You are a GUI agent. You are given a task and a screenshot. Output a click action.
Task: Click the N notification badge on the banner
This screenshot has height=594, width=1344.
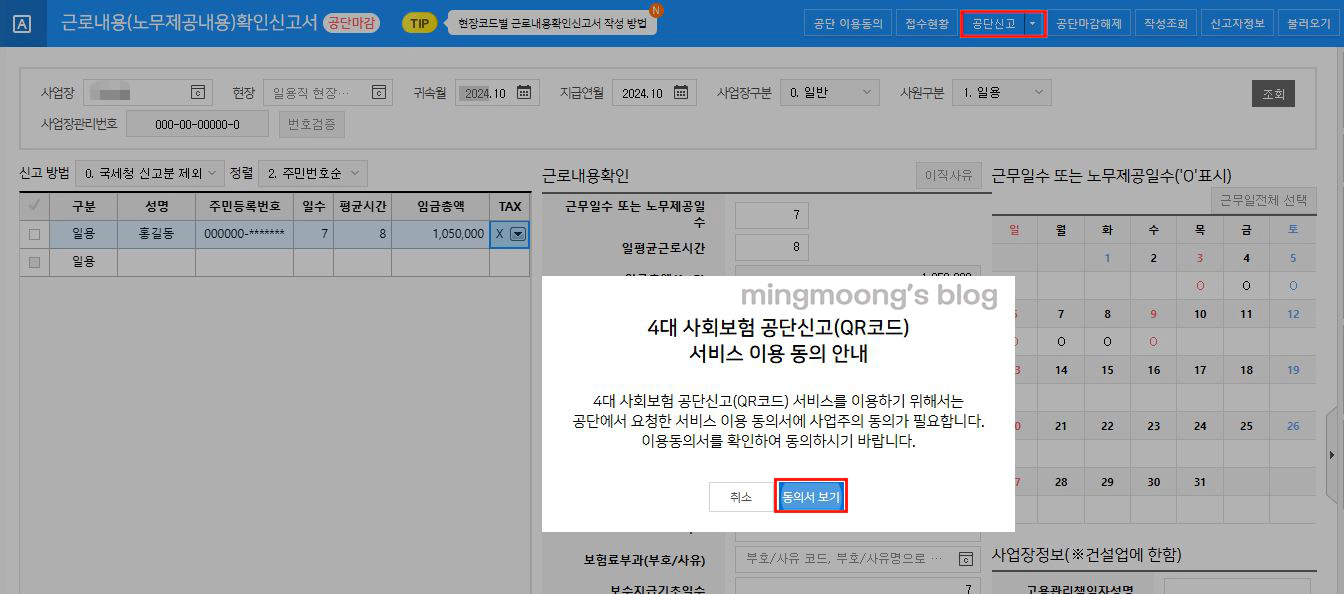pyautogui.click(x=657, y=9)
